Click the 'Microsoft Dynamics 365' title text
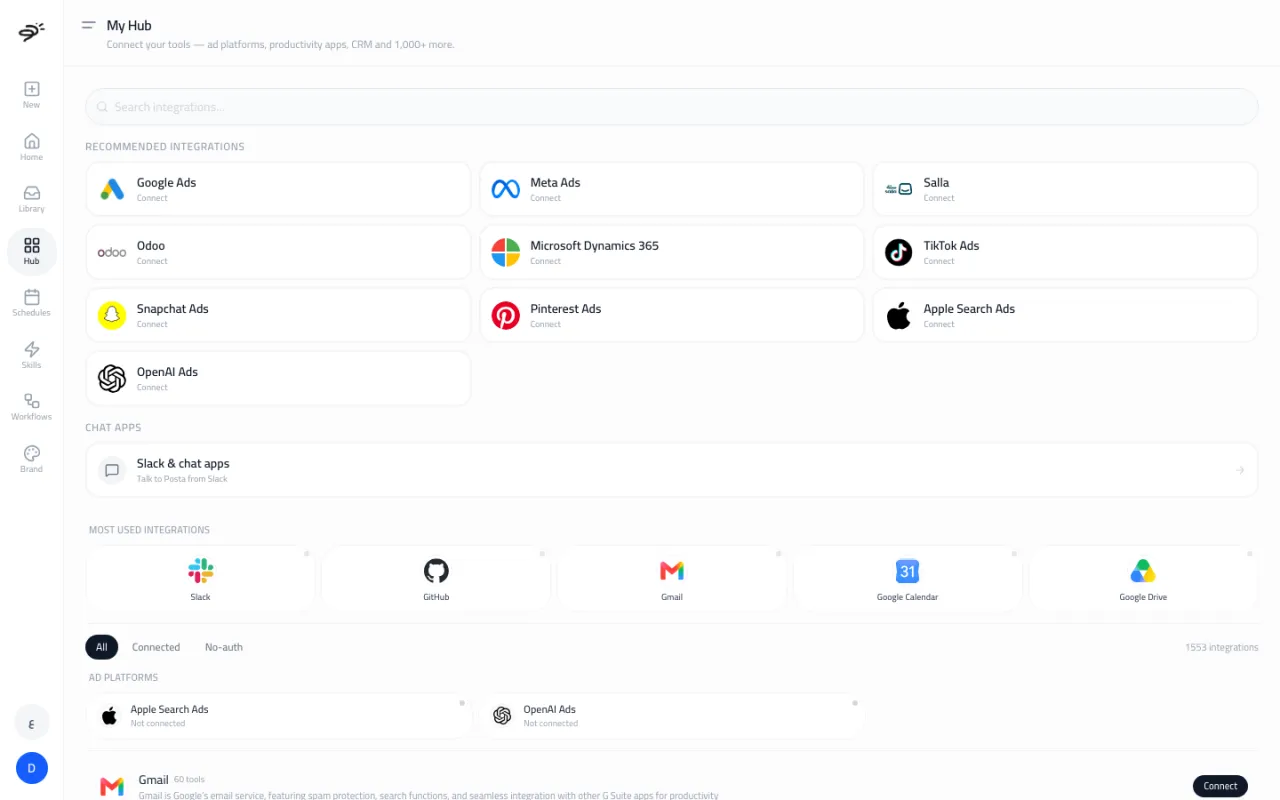 594,246
